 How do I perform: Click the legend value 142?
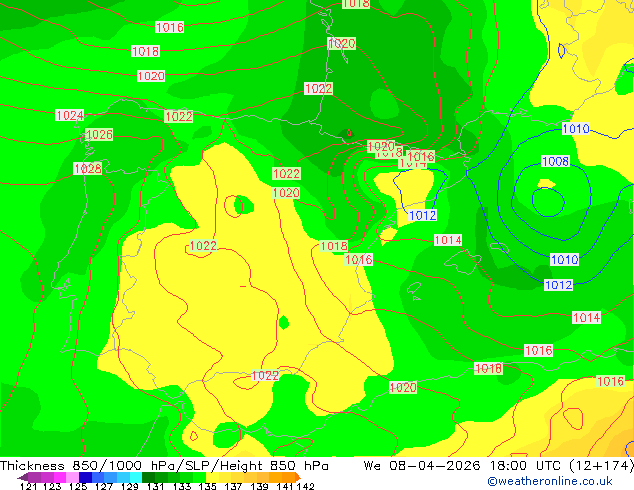coord(305,486)
